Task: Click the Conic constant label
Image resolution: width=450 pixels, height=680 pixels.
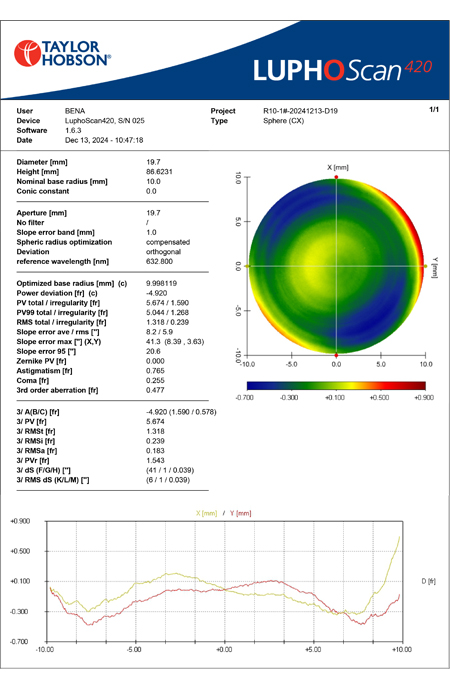Action: click(43, 191)
